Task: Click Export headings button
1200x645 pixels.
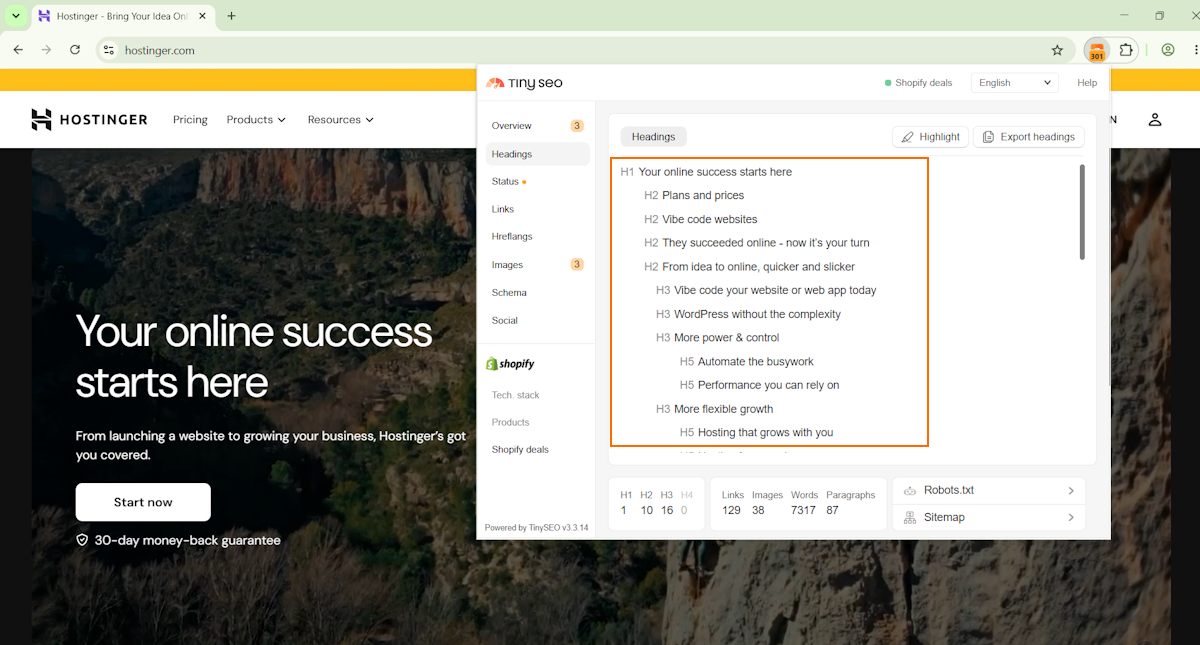Action: pyautogui.click(x=1028, y=137)
